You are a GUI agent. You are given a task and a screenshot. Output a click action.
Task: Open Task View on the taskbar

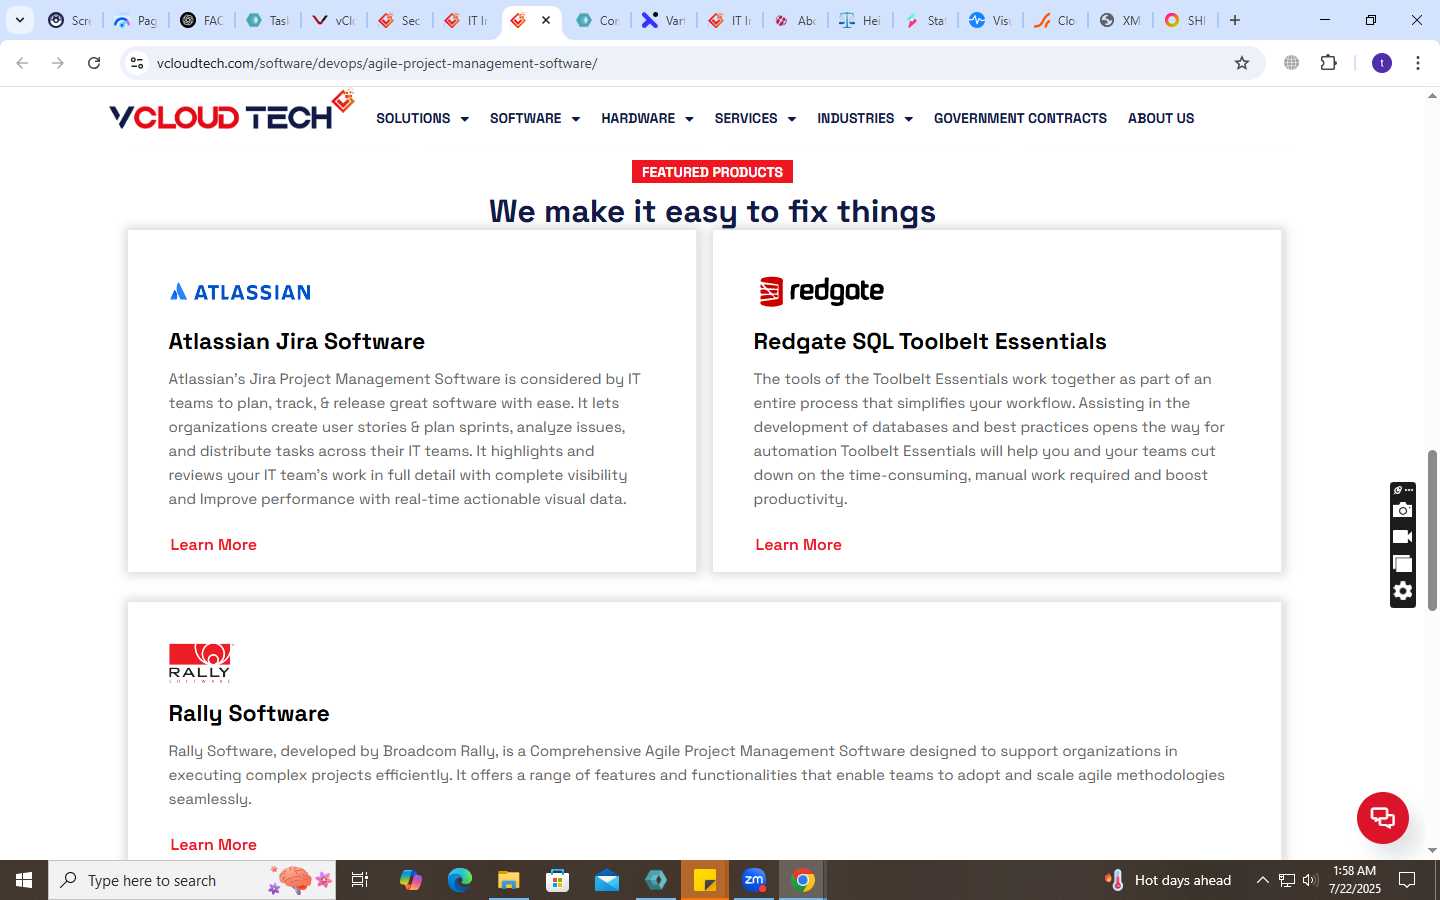point(360,880)
